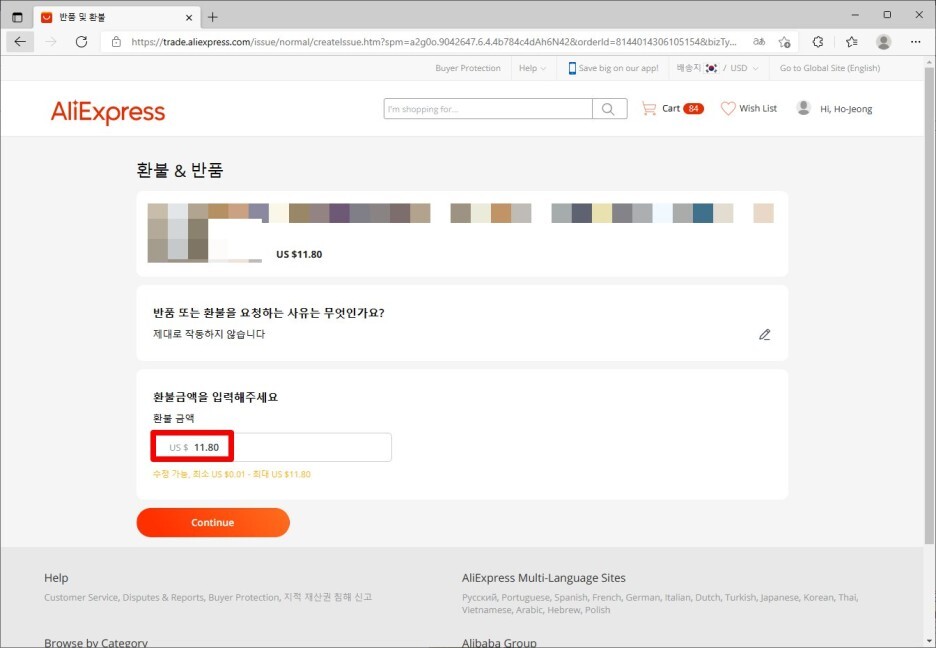
Task: Click the phone icon beside Save big on our app
Action: coord(572,68)
